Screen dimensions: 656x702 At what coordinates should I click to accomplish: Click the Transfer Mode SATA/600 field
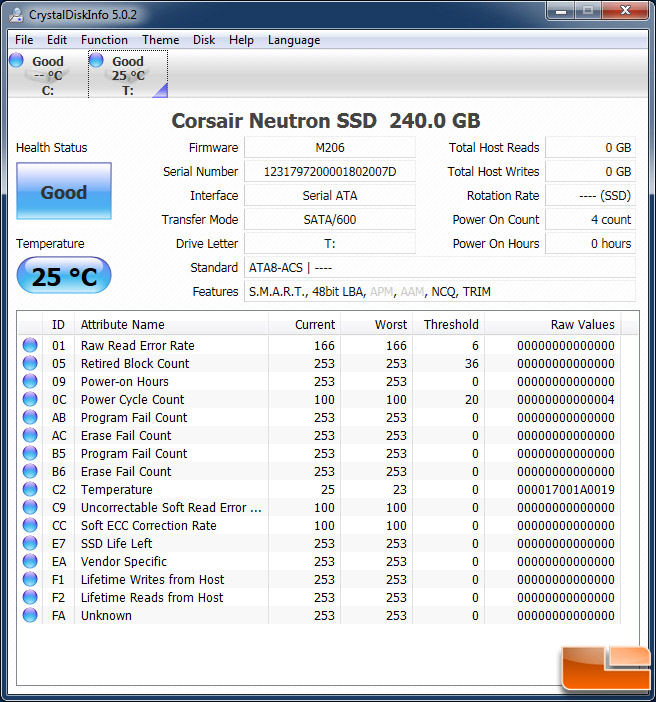coord(330,220)
